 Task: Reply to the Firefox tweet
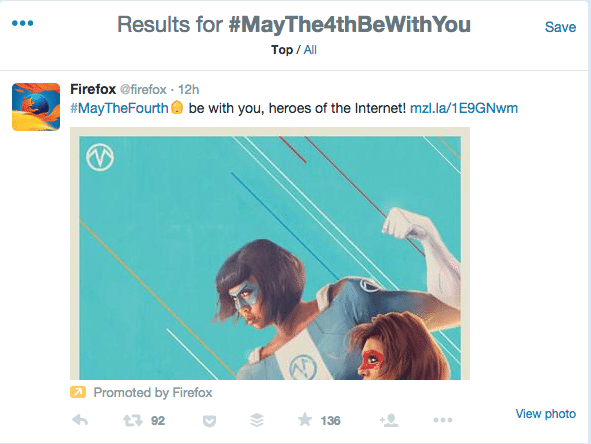point(80,420)
